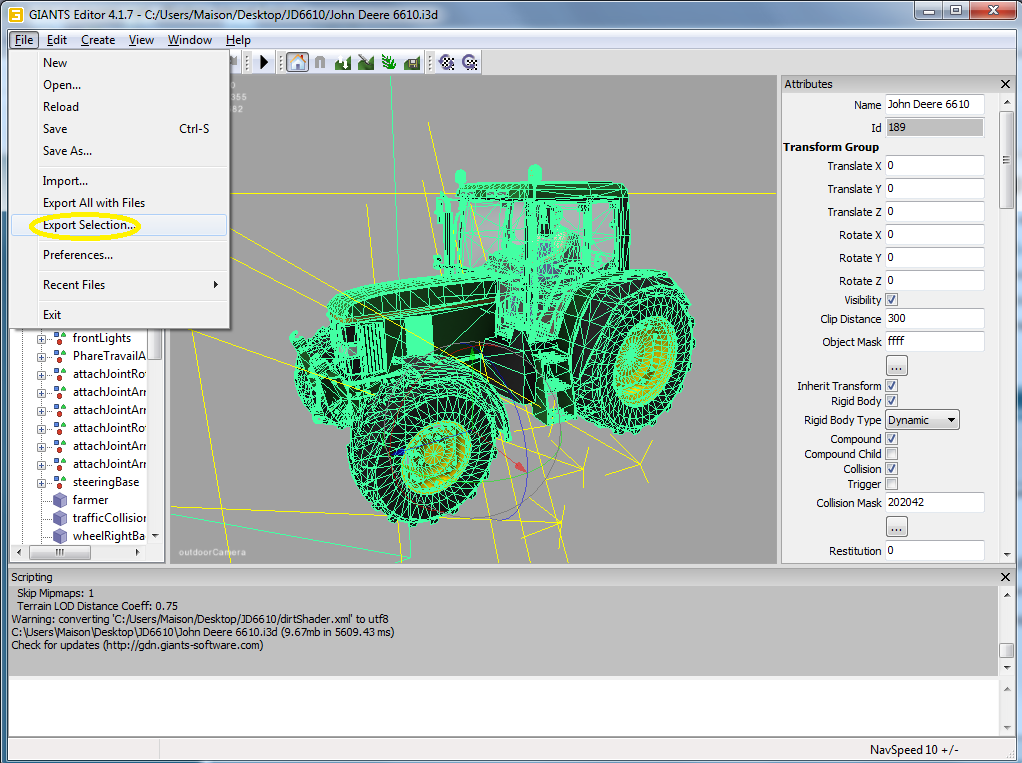
Task: Toggle the Visibility checkbox
Action: click(892, 300)
